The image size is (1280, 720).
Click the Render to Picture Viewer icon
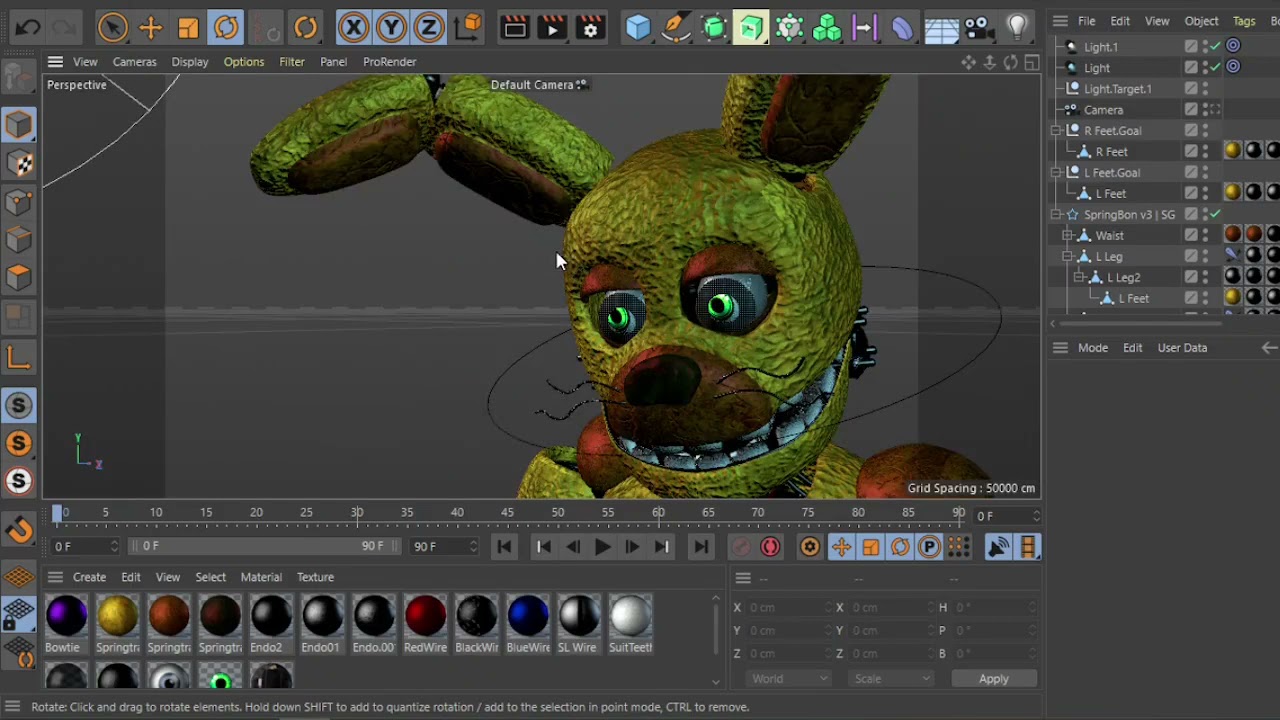point(552,27)
